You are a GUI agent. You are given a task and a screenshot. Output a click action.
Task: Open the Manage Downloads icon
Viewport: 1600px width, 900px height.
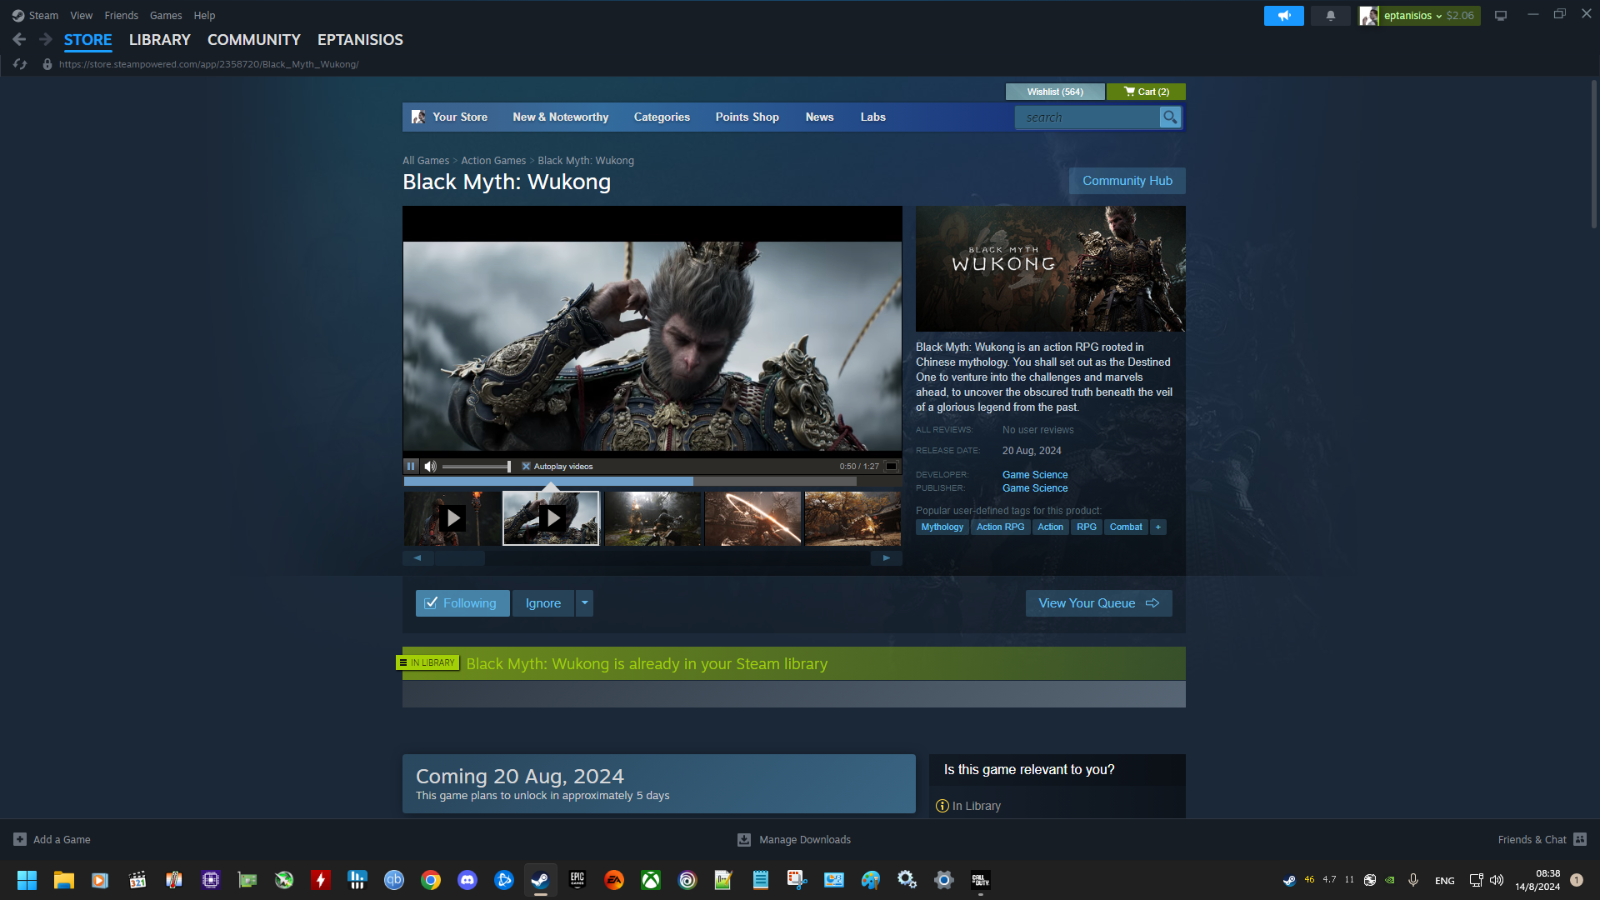744,839
